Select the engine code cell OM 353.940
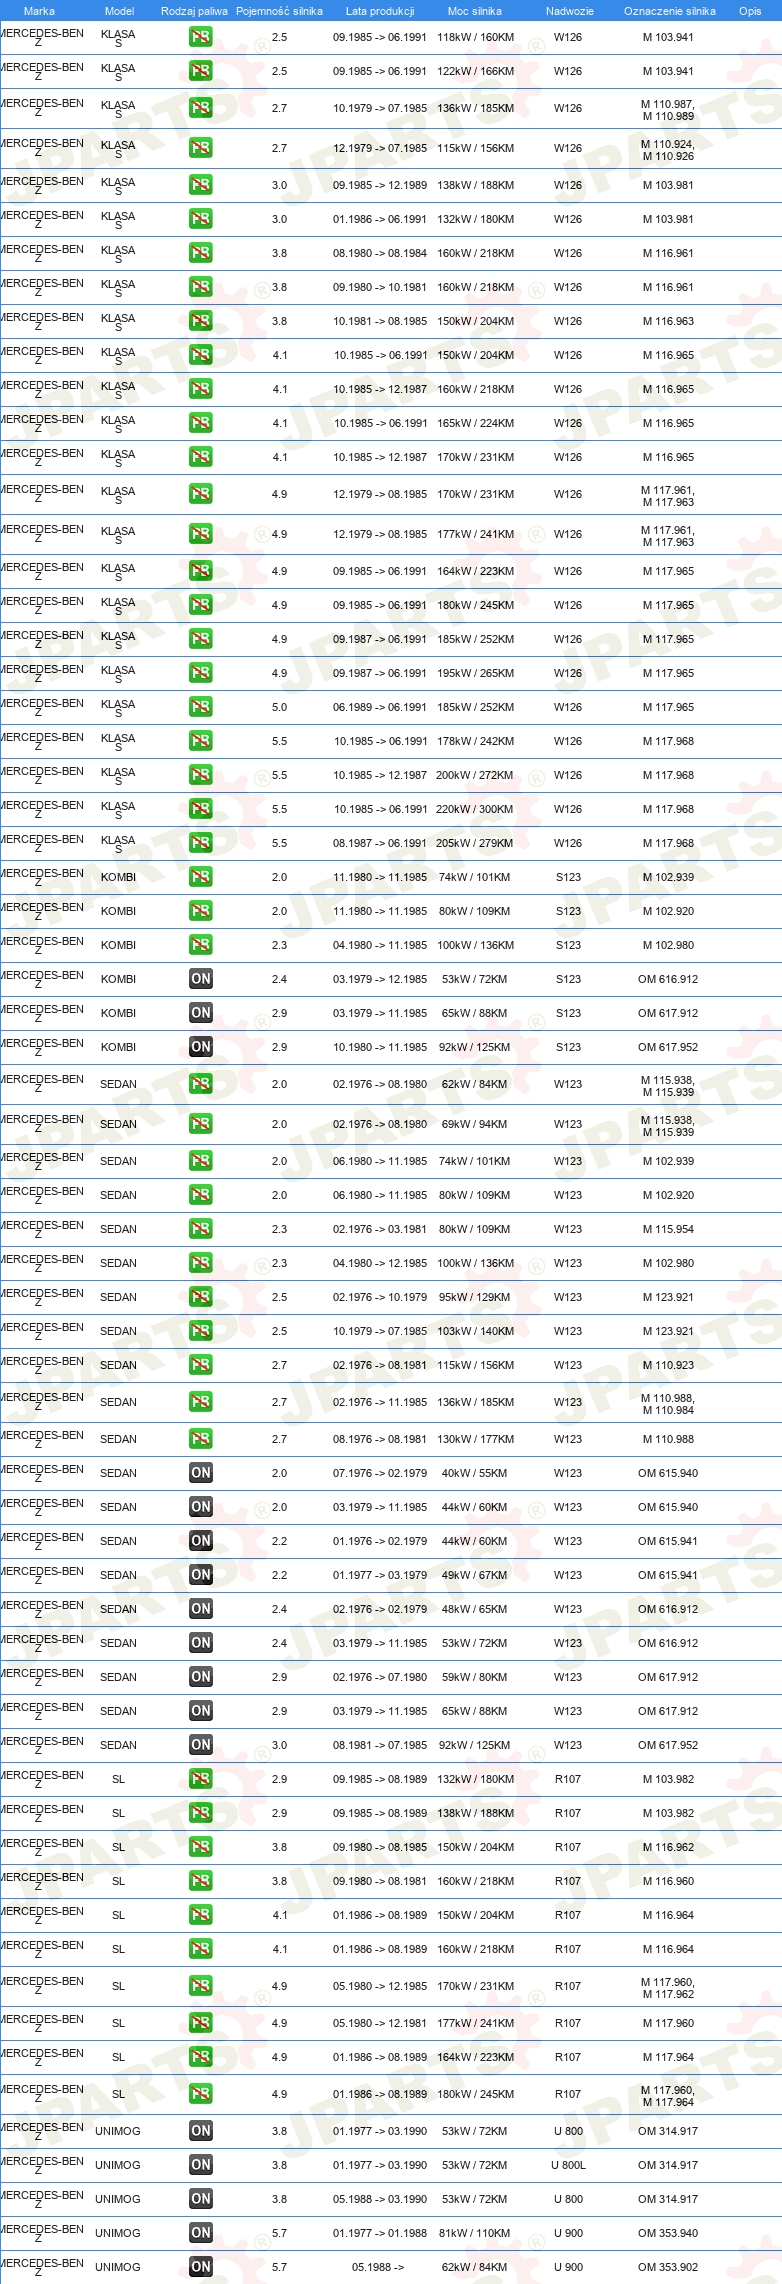The width and height of the screenshot is (782, 2284). tap(668, 2233)
